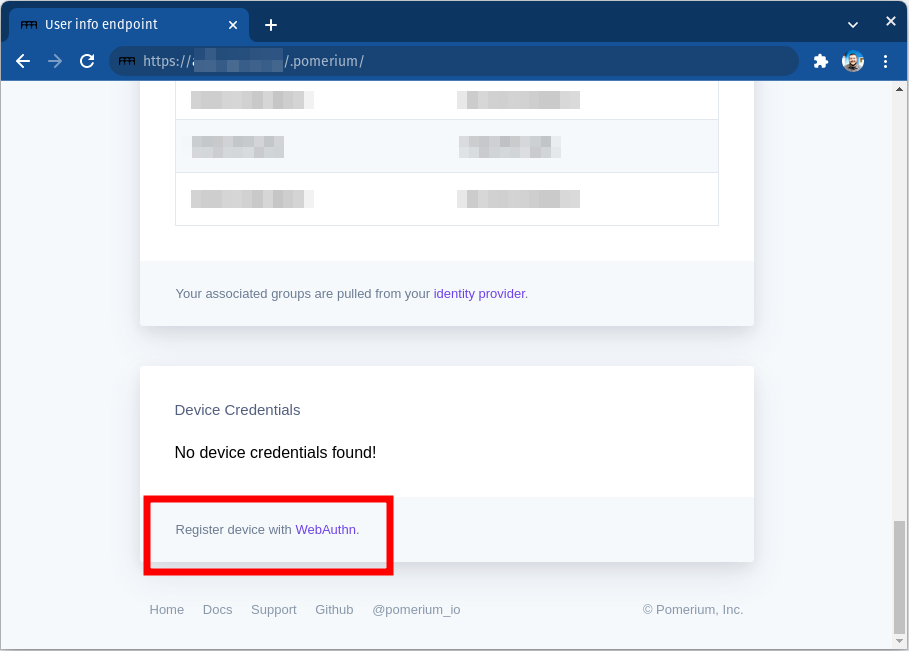The width and height of the screenshot is (909, 651).
Task: Open the identity provider link
Action: coord(479,293)
